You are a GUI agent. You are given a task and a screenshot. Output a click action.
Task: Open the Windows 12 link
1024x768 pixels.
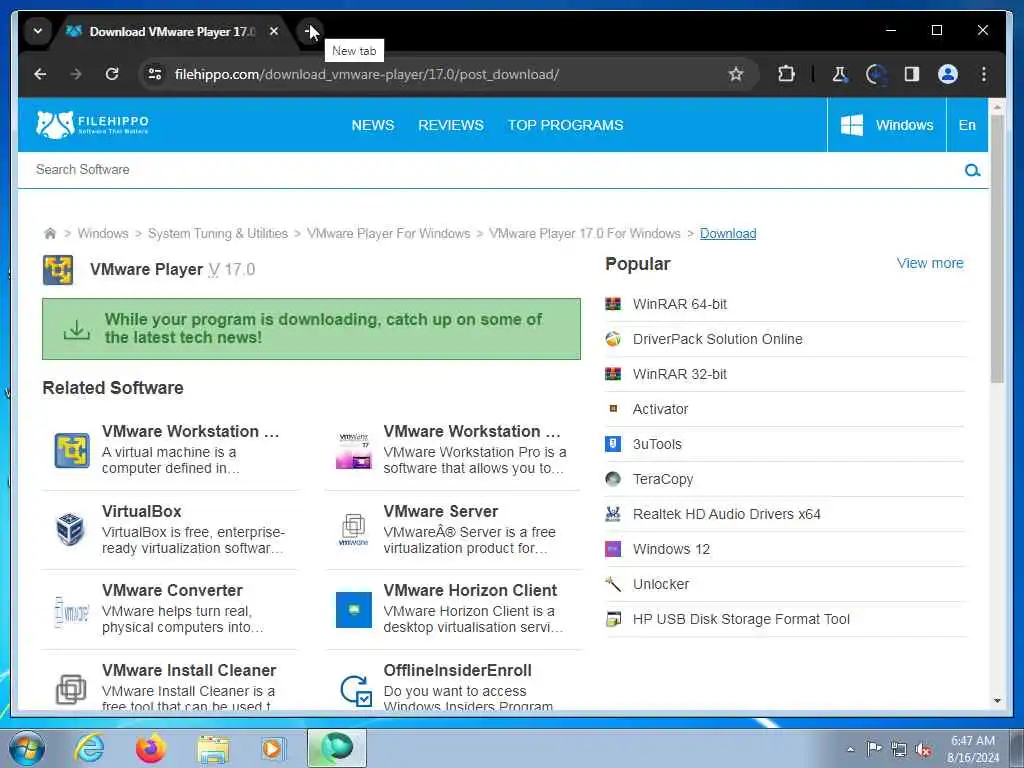click(x=671, y=549)
